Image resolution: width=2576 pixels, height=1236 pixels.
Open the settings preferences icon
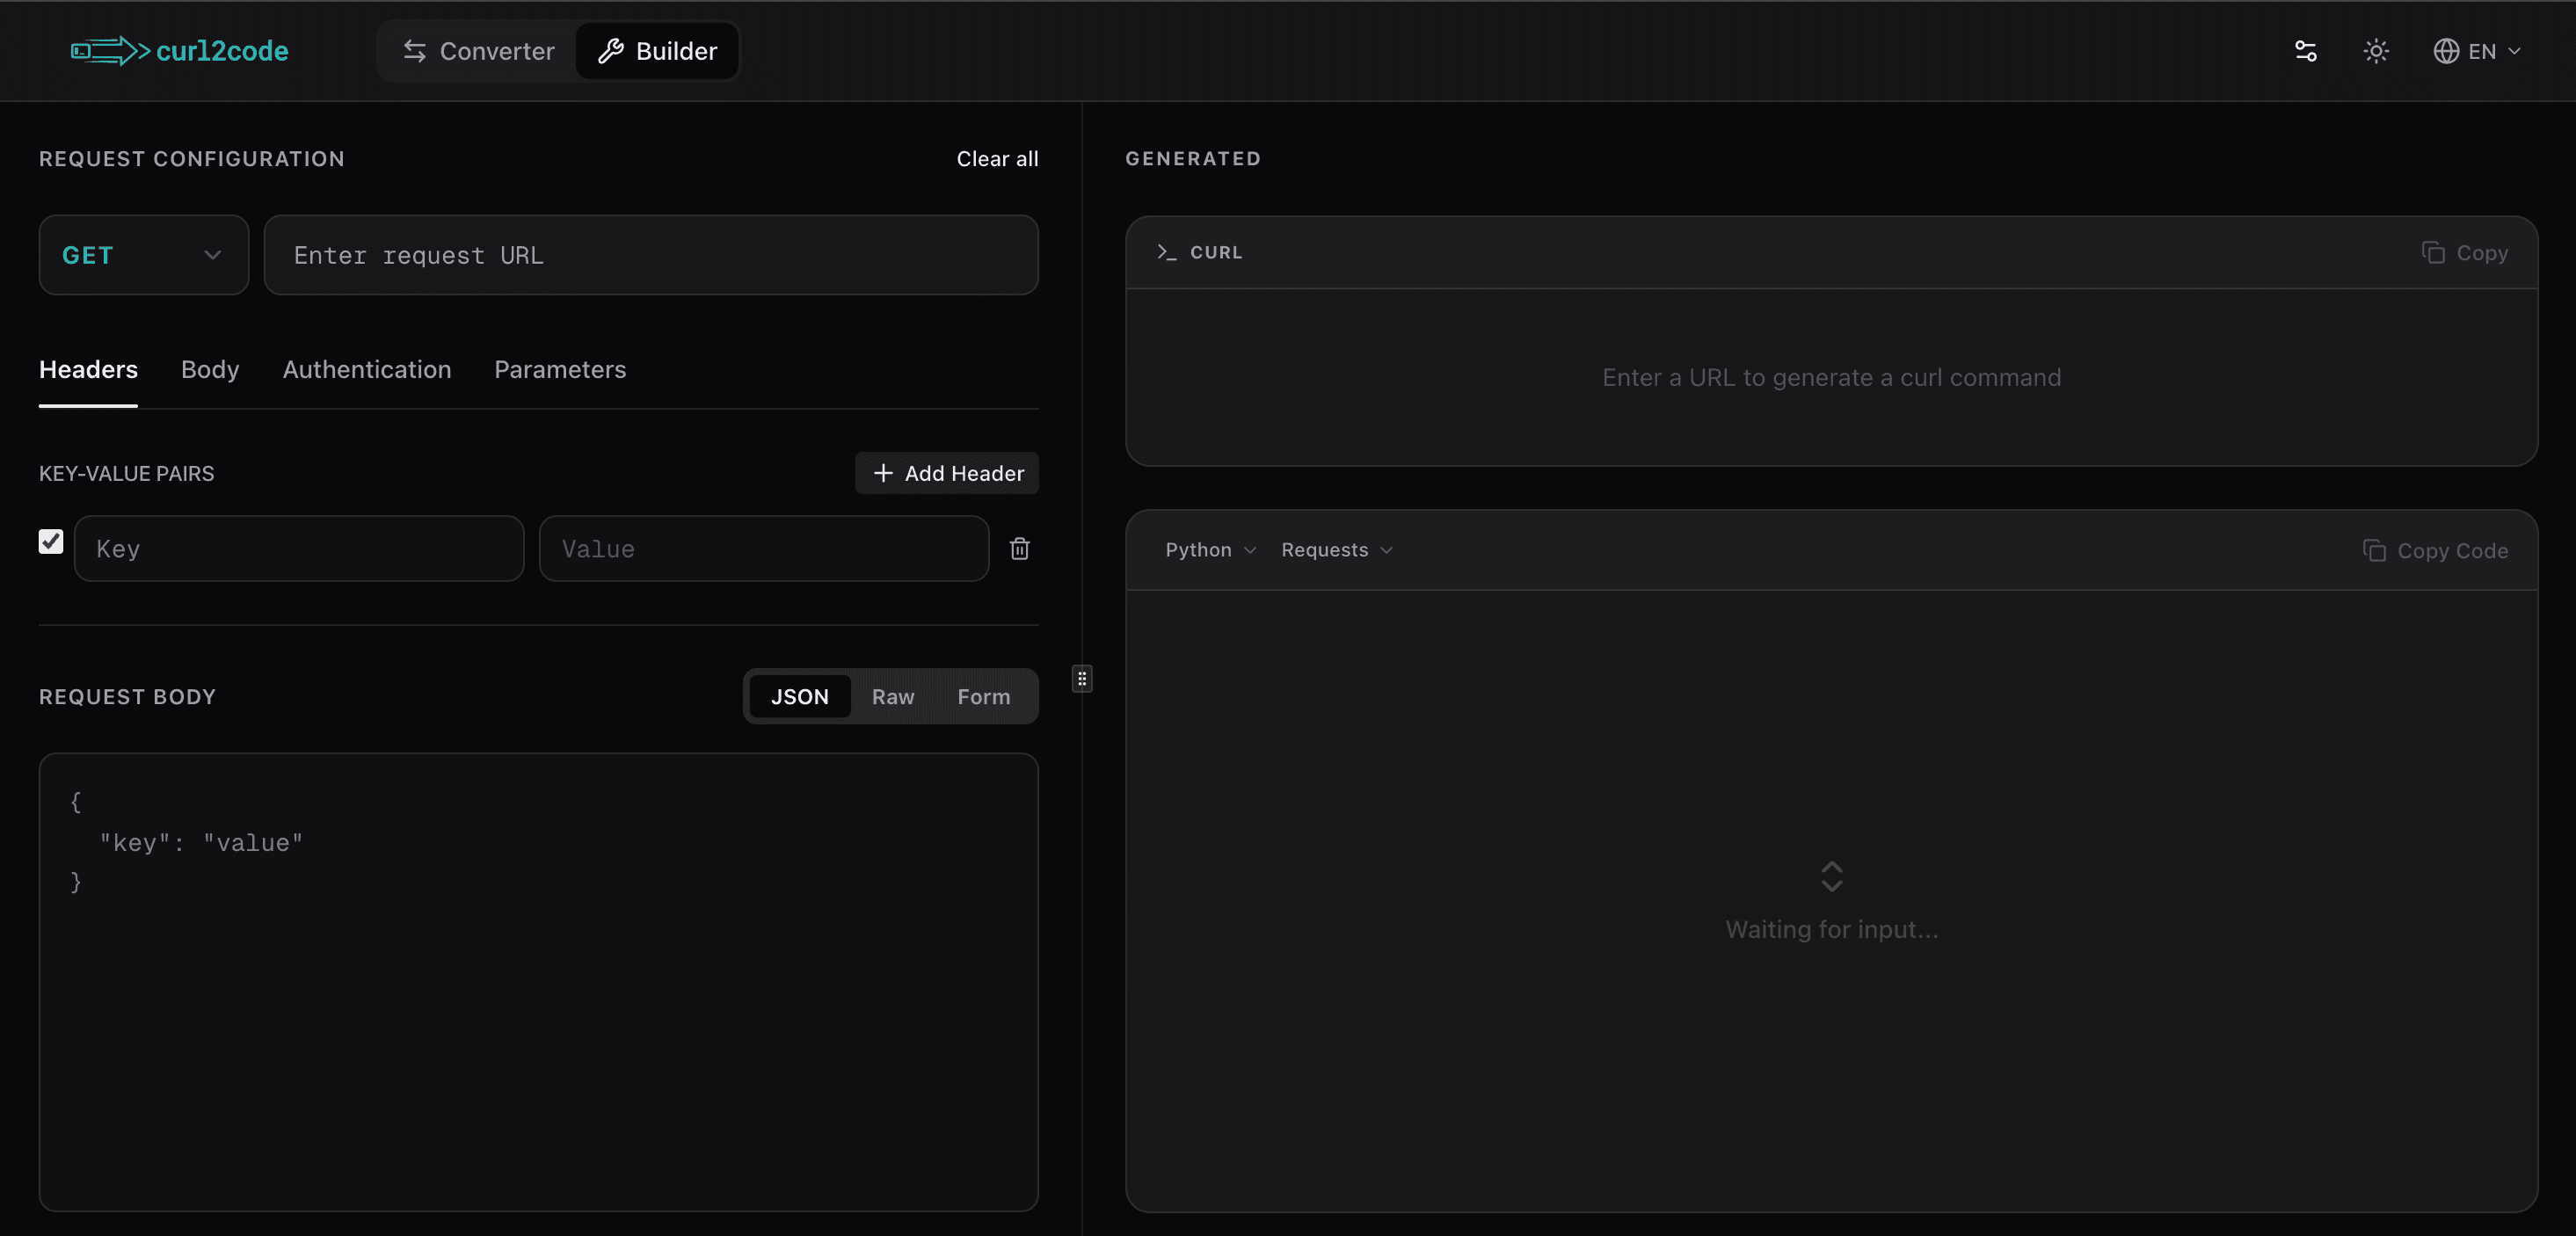(2305, 51)
